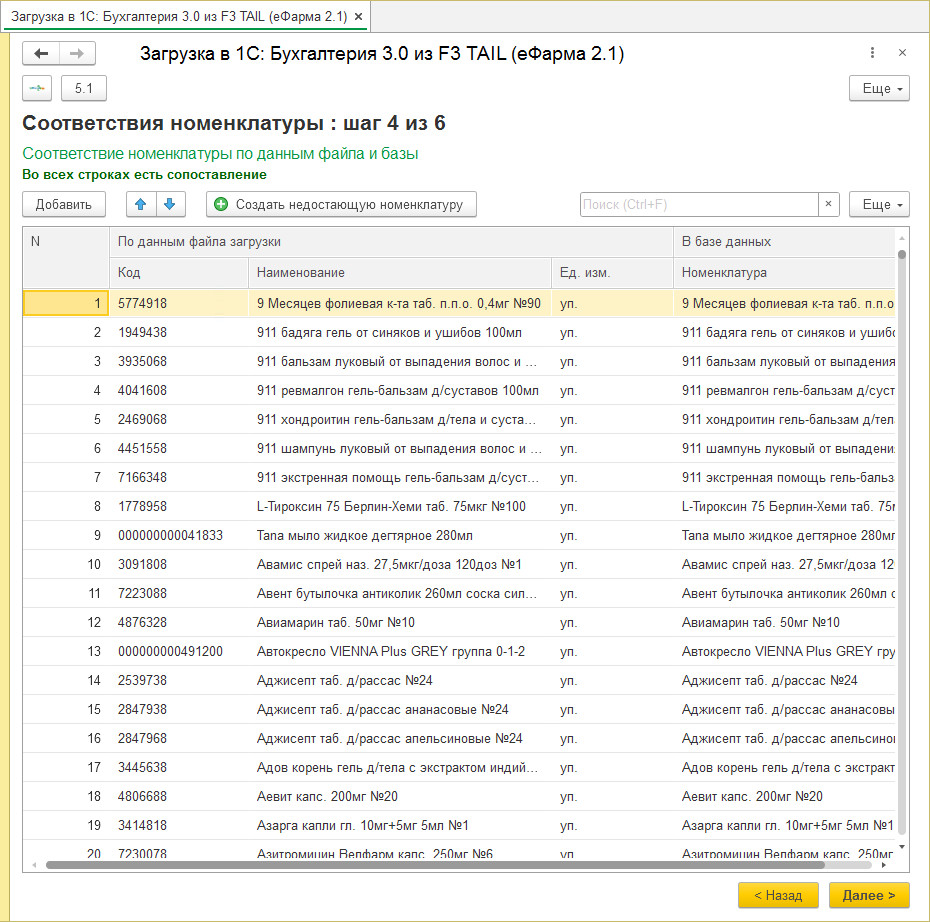
Task: Click the Добавить button
Action: coord(64,205)
